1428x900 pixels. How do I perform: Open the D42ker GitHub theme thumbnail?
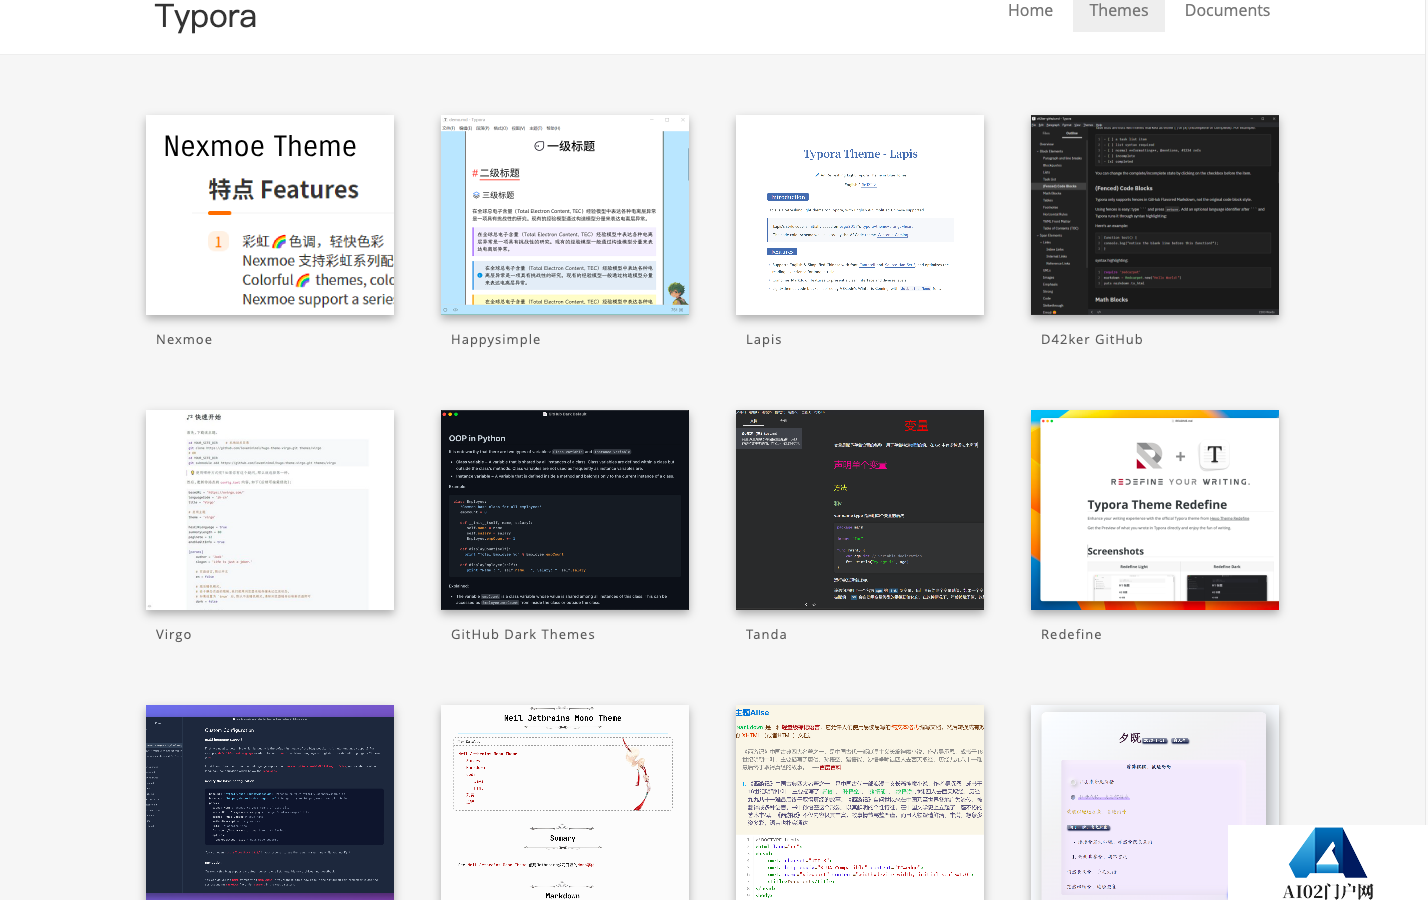coord(1155,215)
